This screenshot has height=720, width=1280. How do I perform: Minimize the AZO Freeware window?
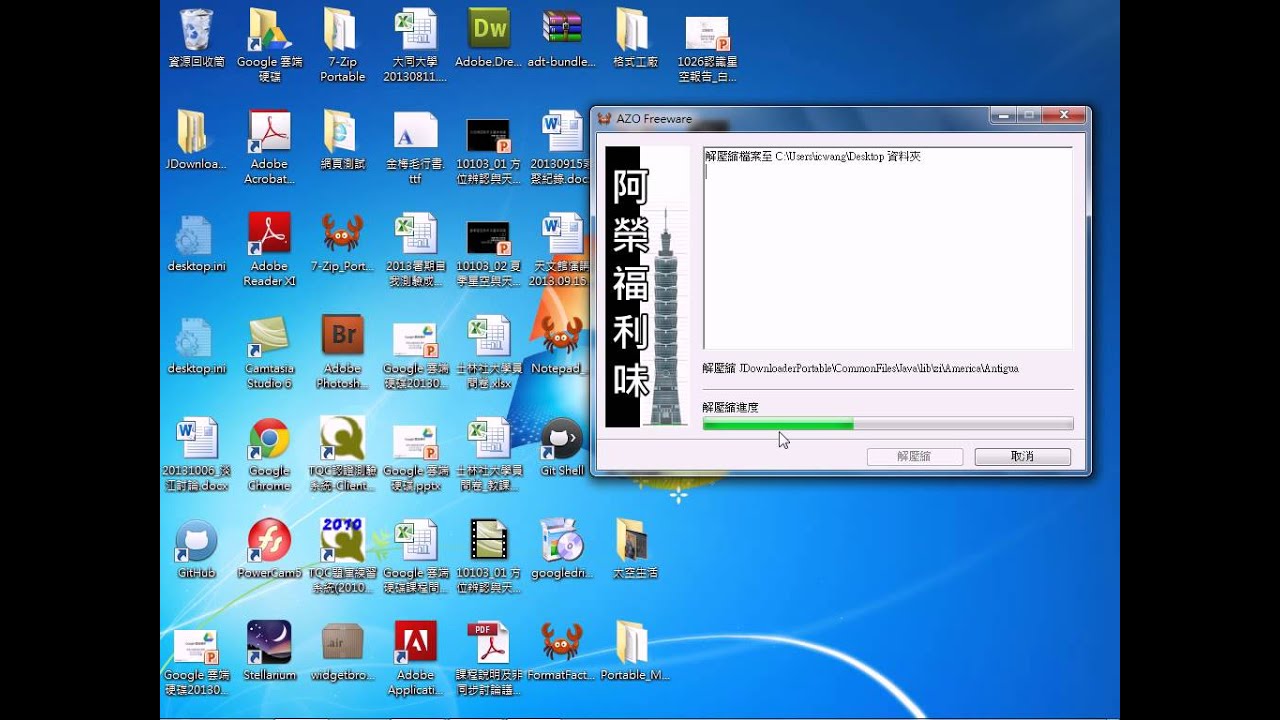point(1002,116)
